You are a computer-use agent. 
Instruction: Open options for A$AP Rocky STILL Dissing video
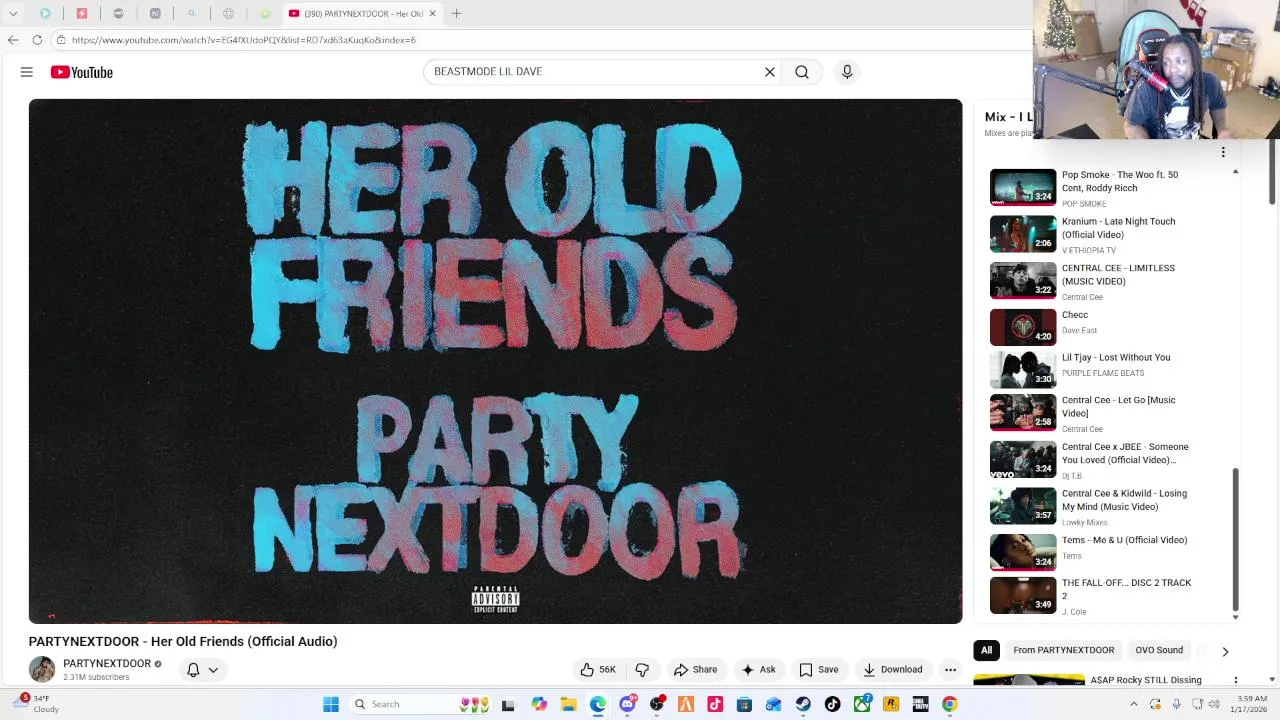(1236, 680)
